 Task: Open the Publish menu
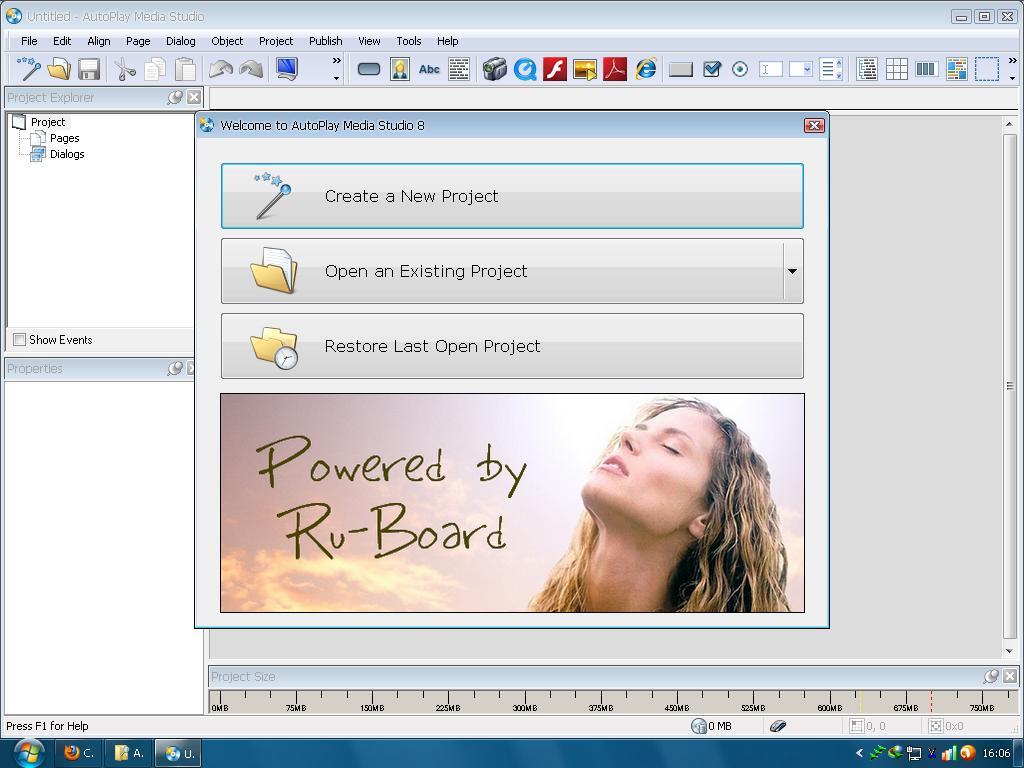click(x=325, y=40)
